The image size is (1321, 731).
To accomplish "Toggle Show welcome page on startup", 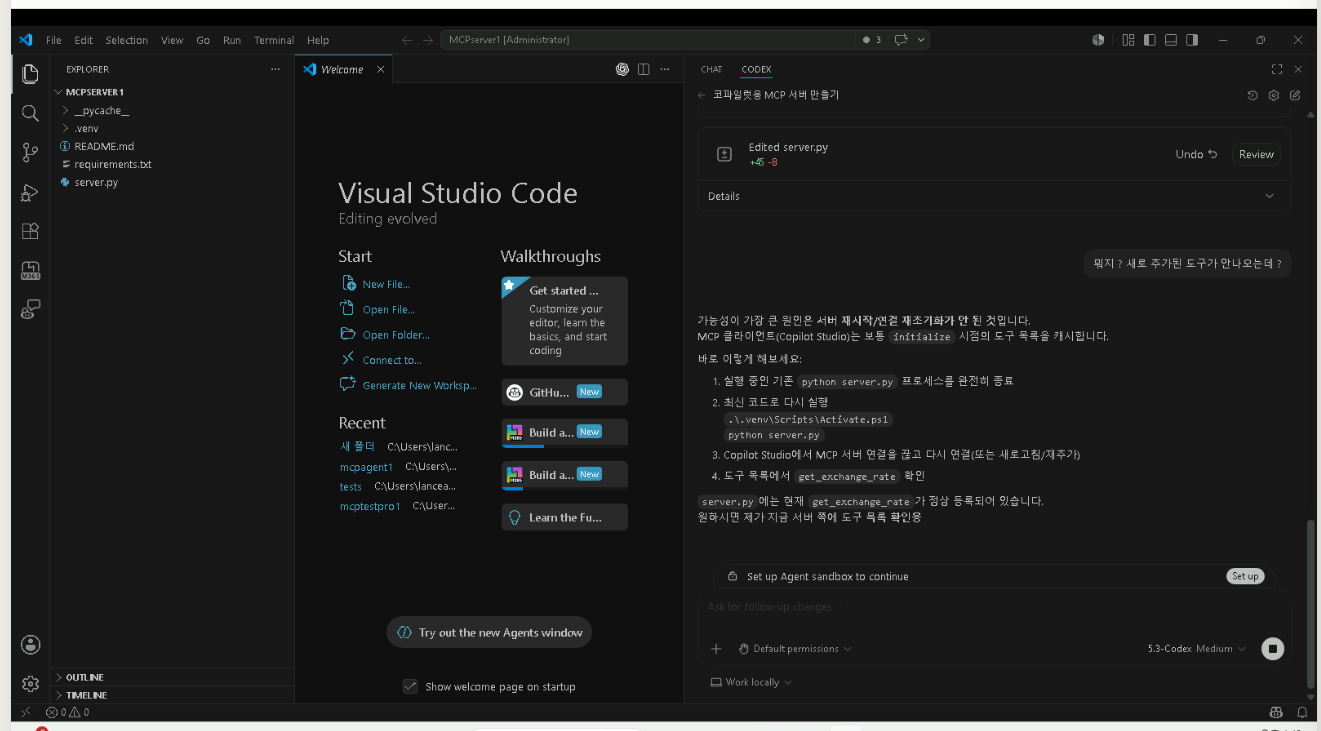I will pos(409,686).
